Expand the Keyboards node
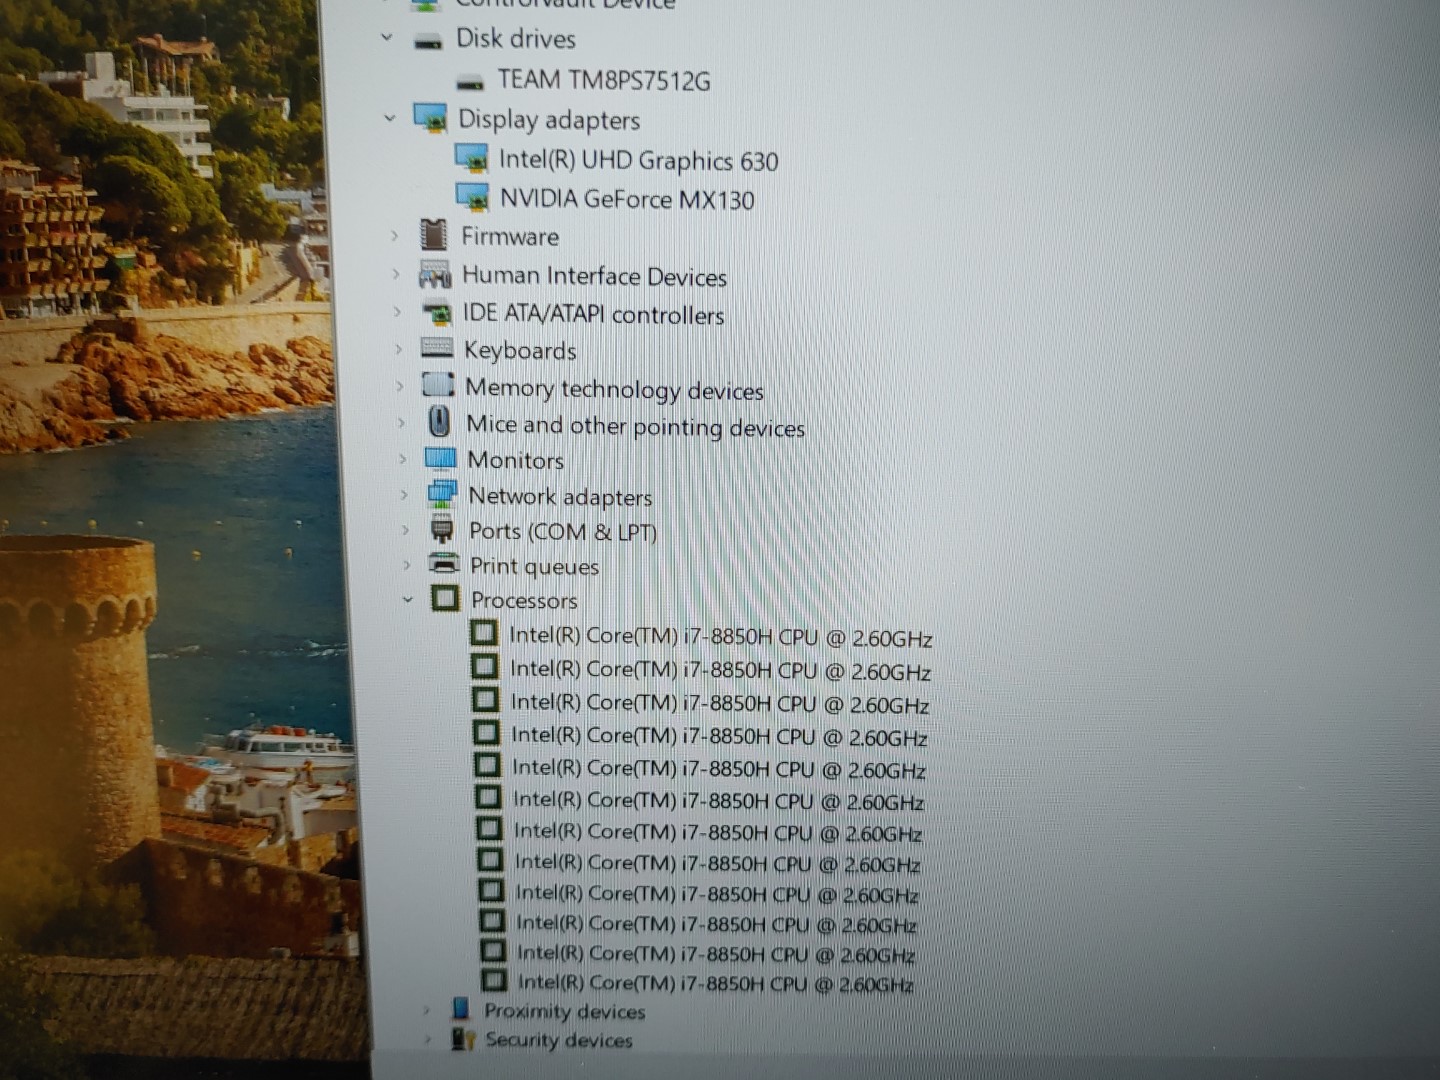 (x=399, y=349)
